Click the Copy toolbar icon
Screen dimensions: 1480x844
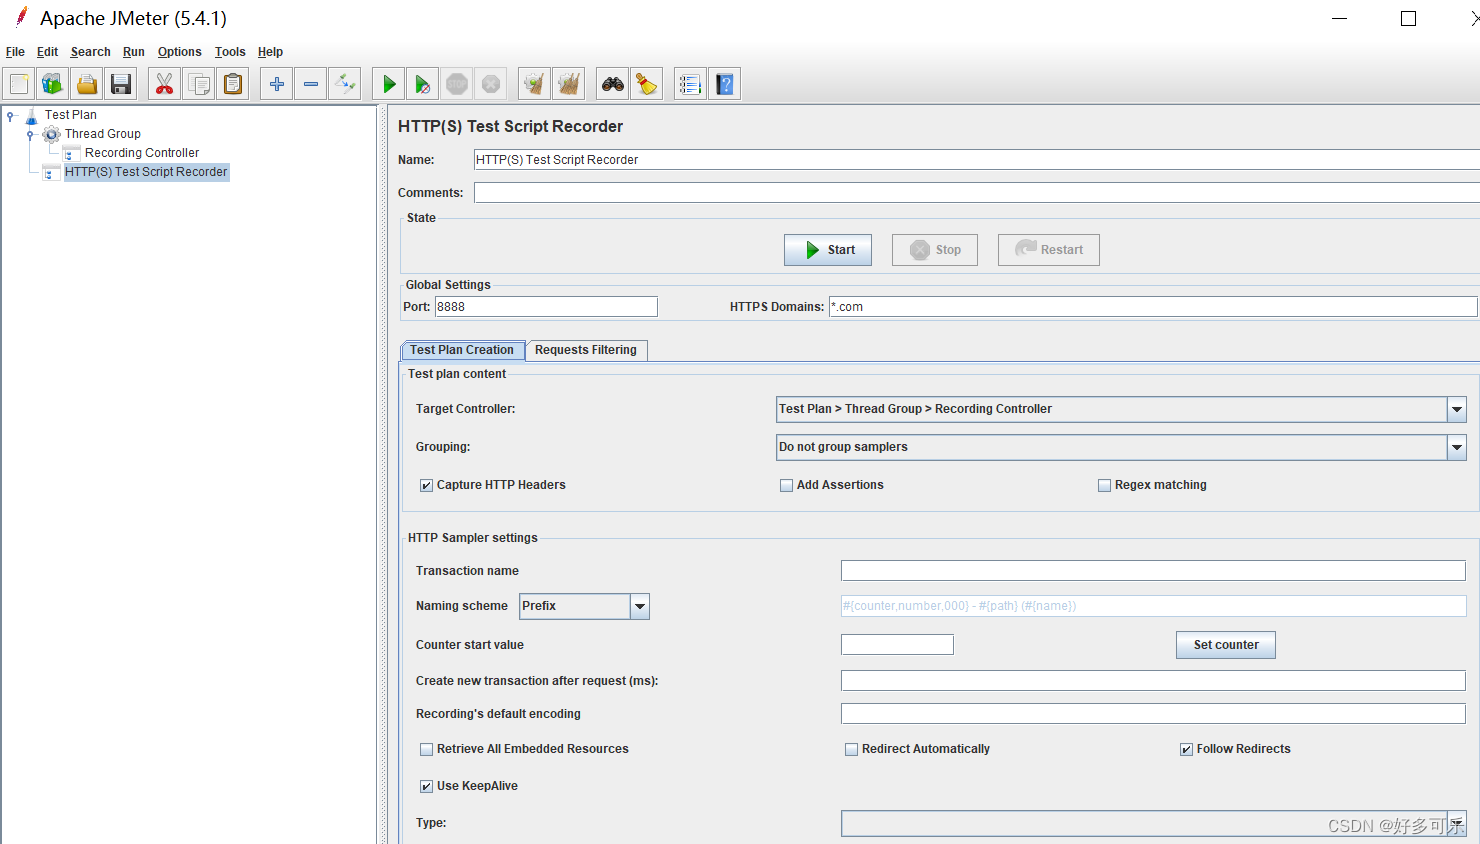pos(199,84)
